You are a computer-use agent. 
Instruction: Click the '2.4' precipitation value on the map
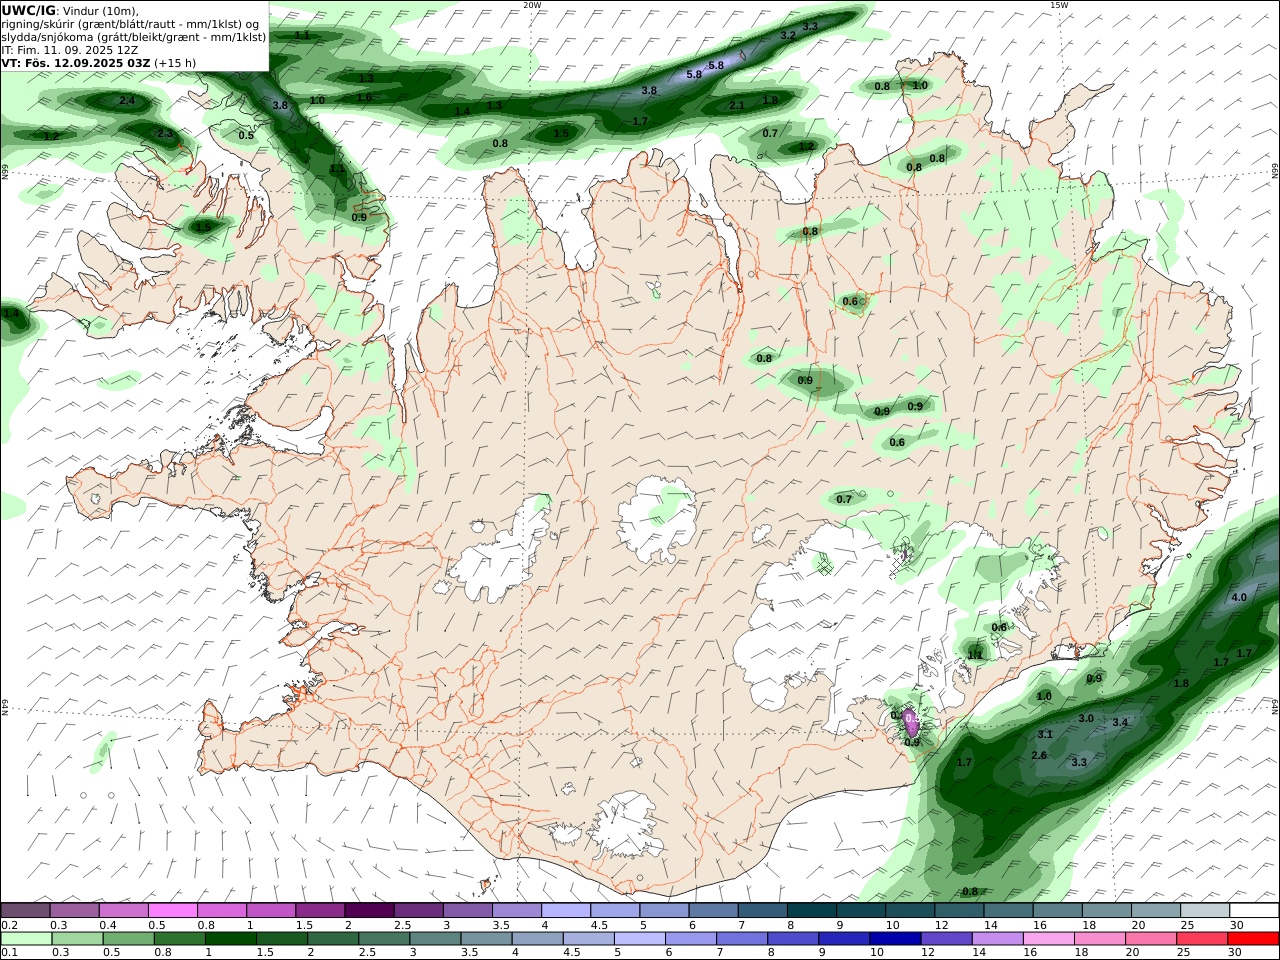tap(127, 101)
